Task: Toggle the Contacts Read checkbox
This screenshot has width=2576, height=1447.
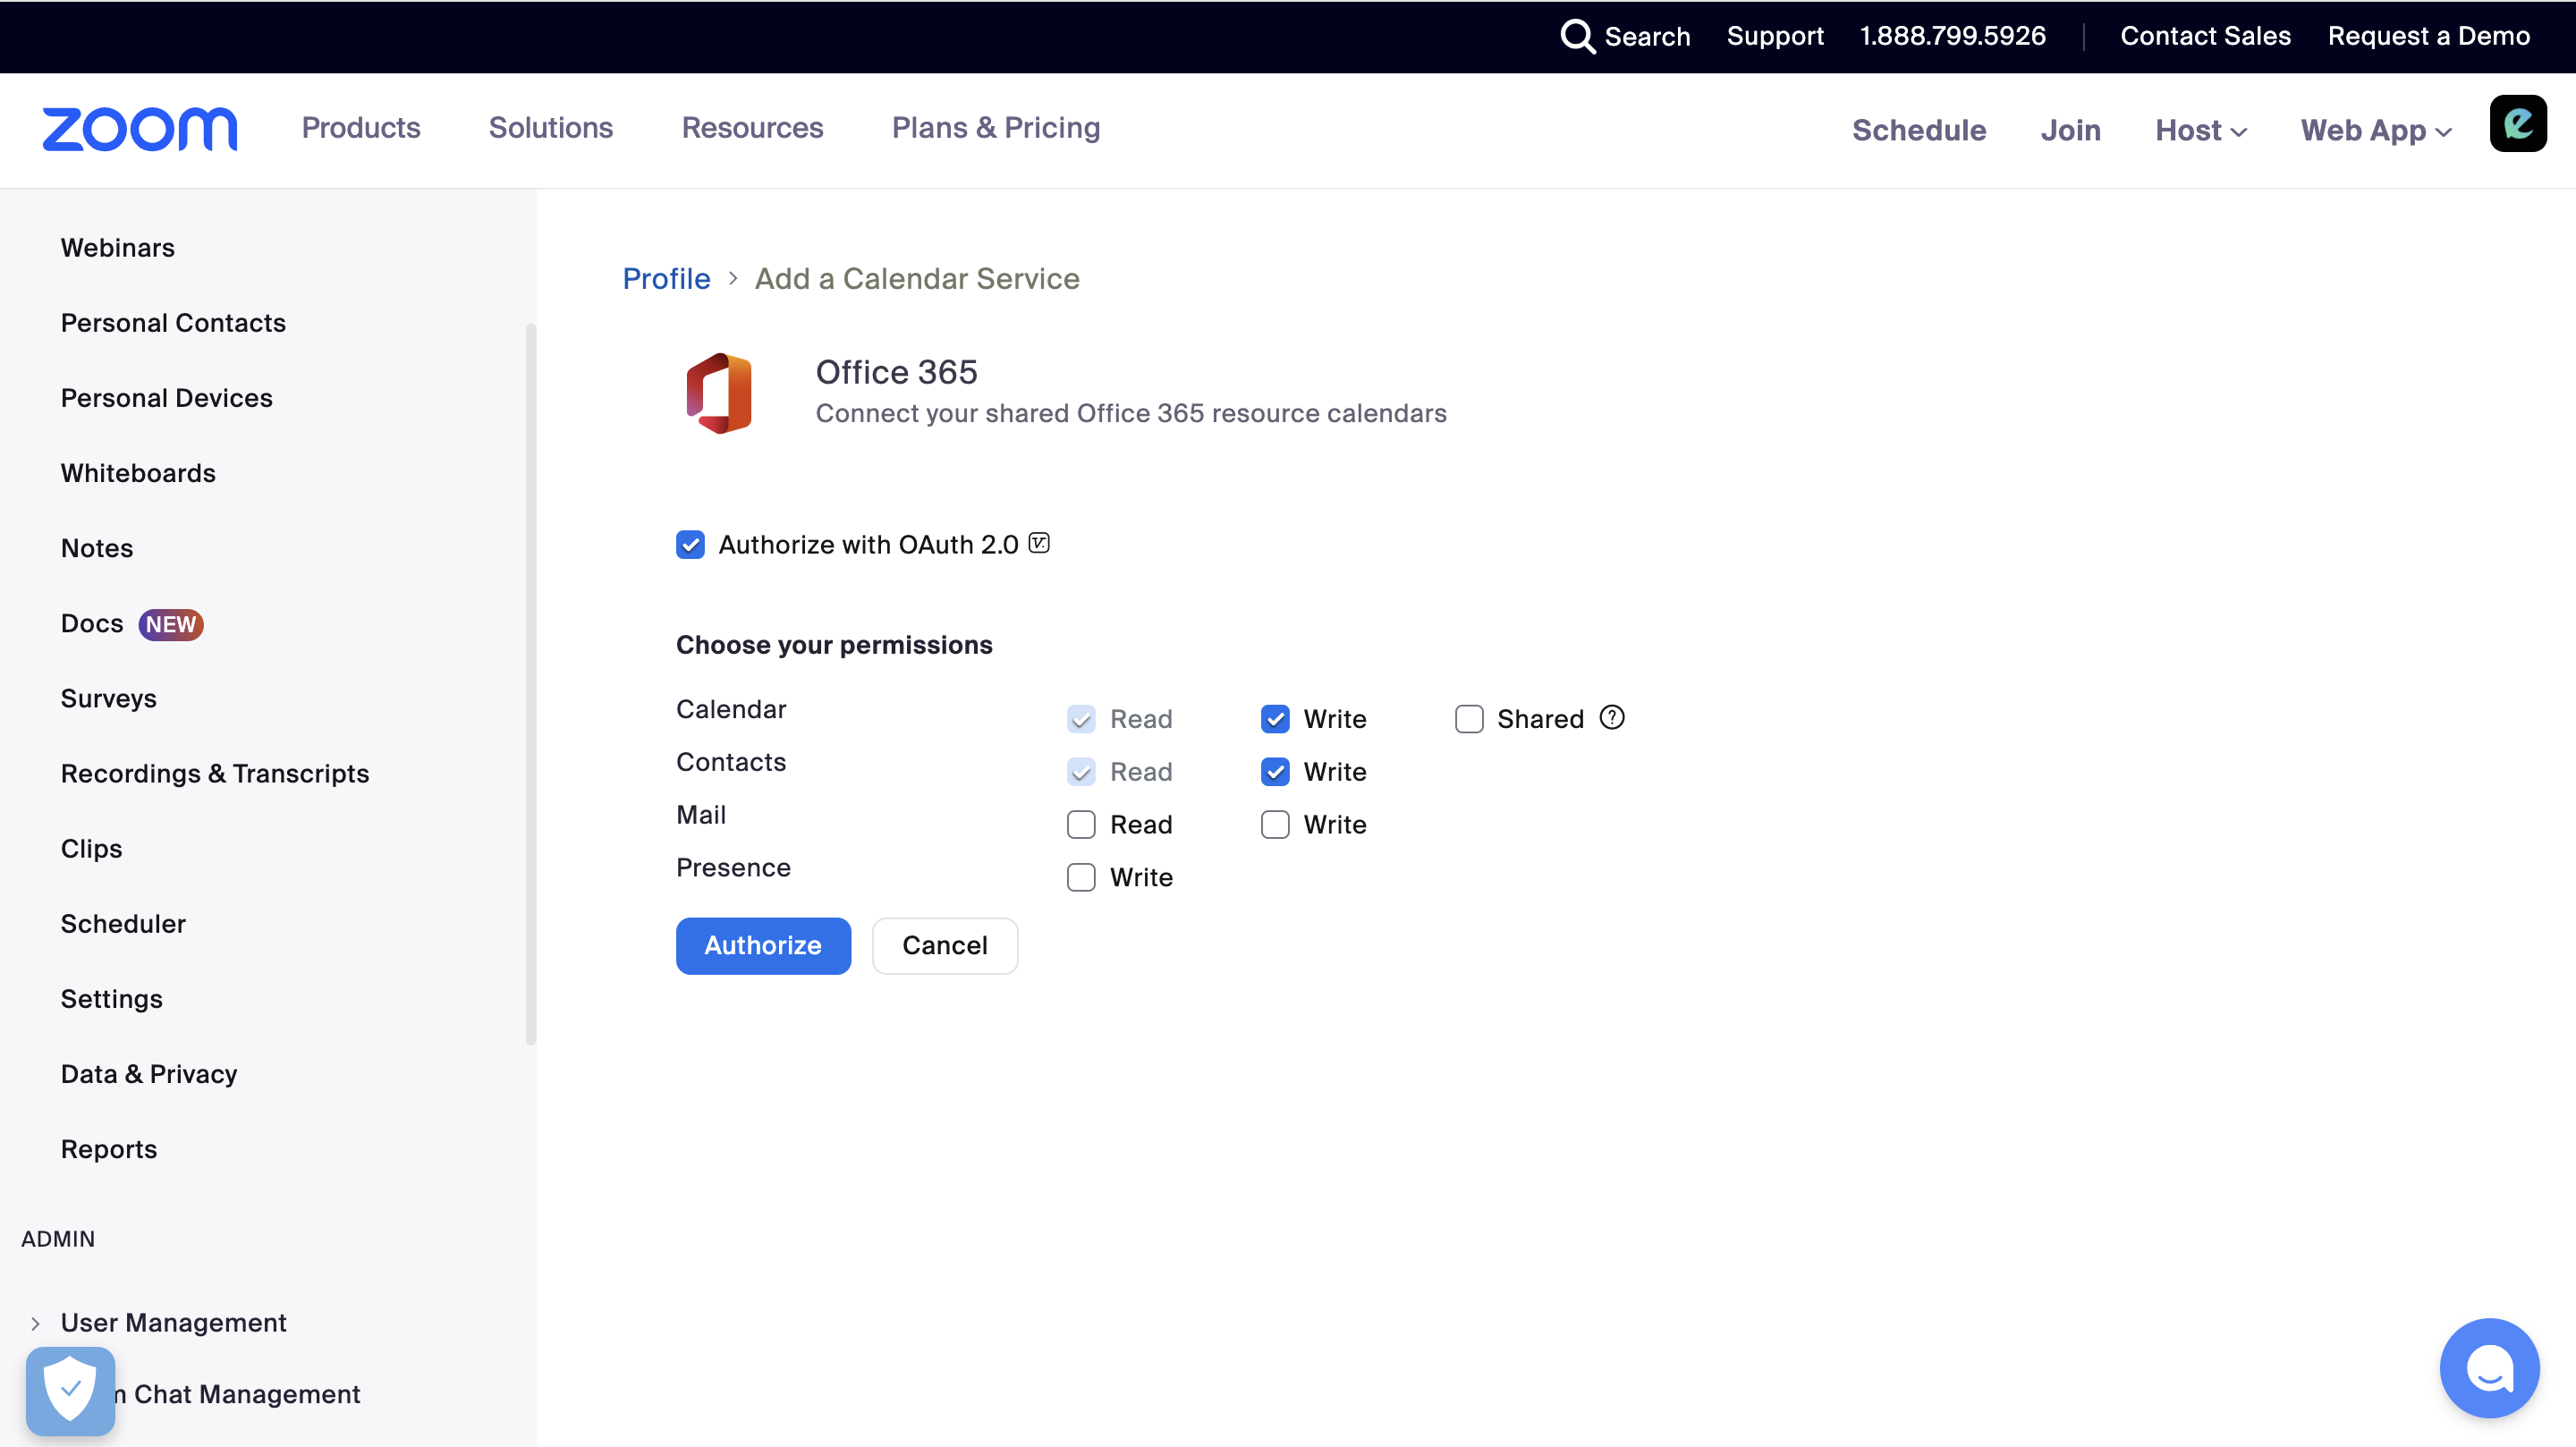Action: point(1081,772)
